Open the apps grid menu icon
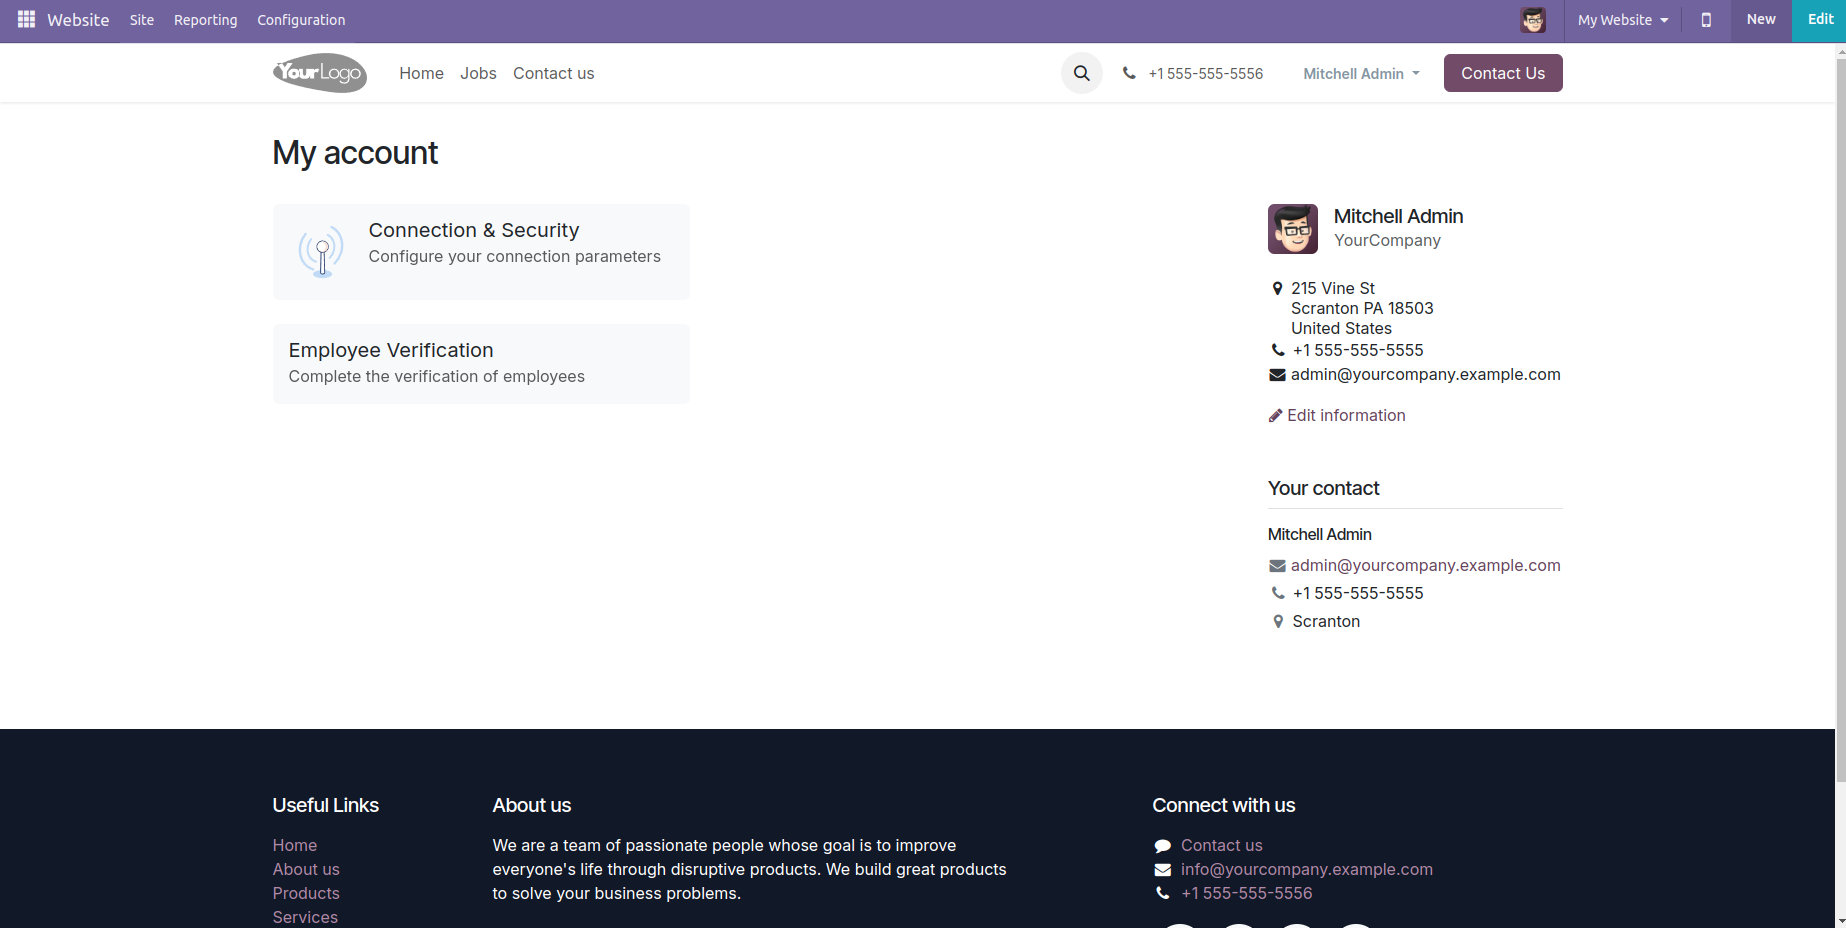Image resolution: width=1846 pixels, height=928 pixels. 26,20
